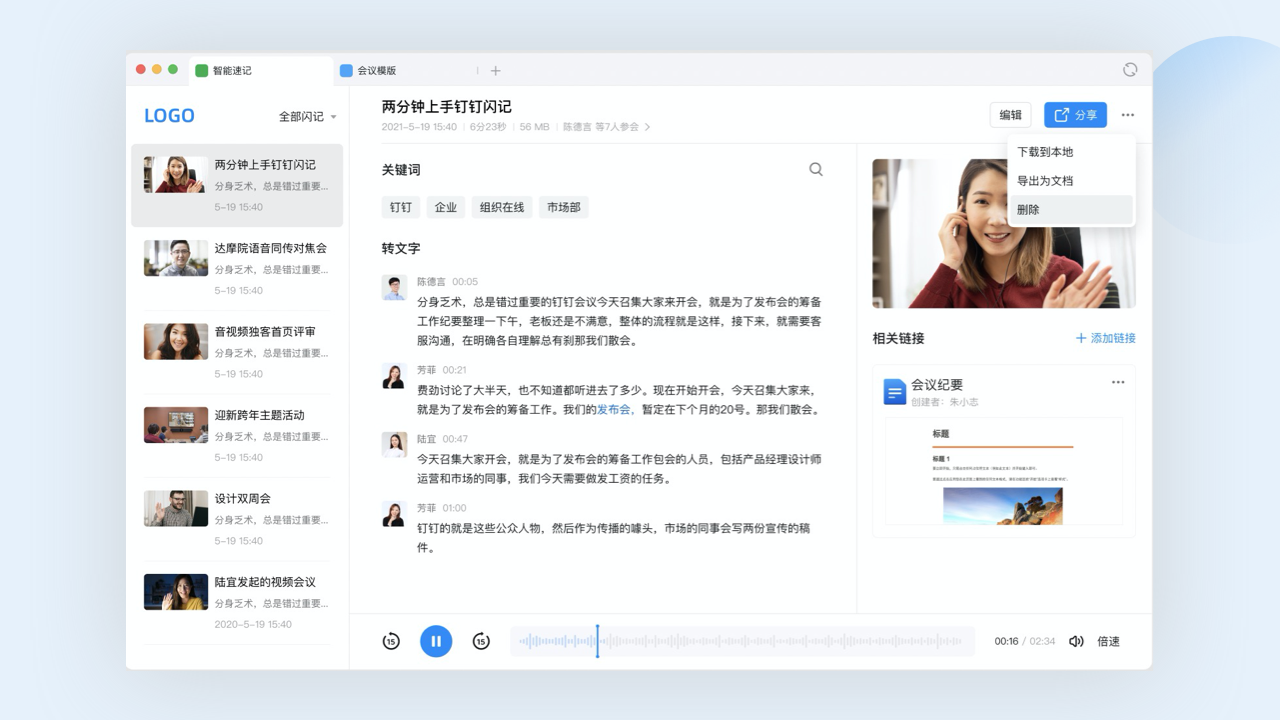Viewport: 1280px width, 720px height.
Task: Click the 编辑 button
Action: (x=1010, y=114)
